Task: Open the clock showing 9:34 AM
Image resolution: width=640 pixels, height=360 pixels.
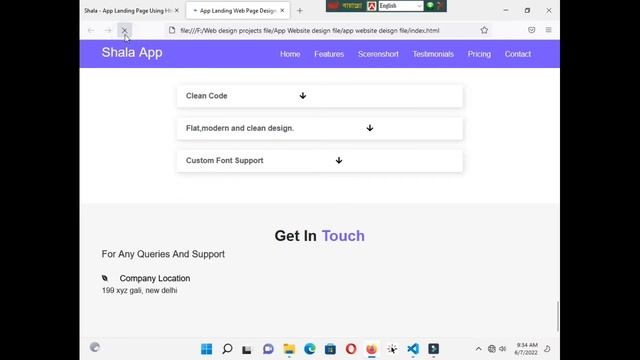Action: [x=526, y=349]
